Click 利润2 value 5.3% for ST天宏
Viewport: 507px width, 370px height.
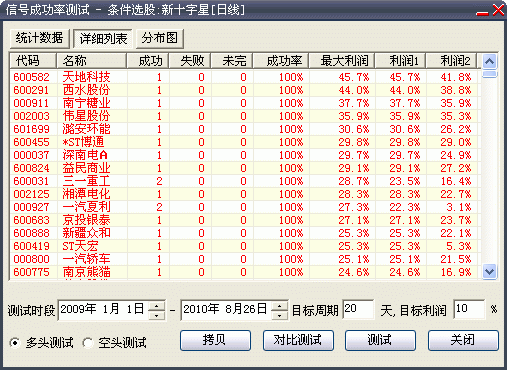click(459, 246)
